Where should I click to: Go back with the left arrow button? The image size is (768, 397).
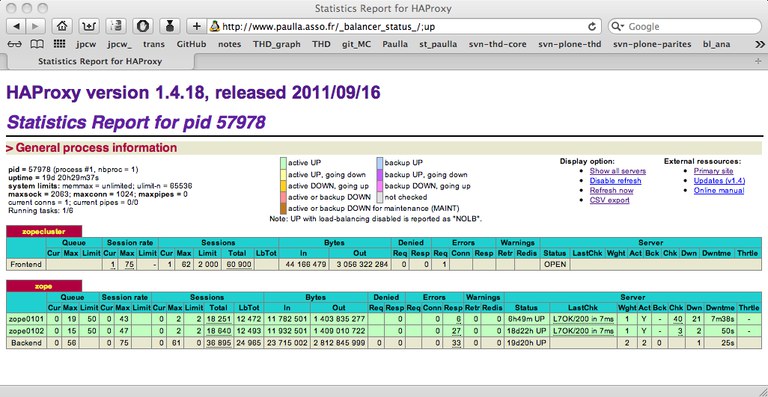[16, 26]
